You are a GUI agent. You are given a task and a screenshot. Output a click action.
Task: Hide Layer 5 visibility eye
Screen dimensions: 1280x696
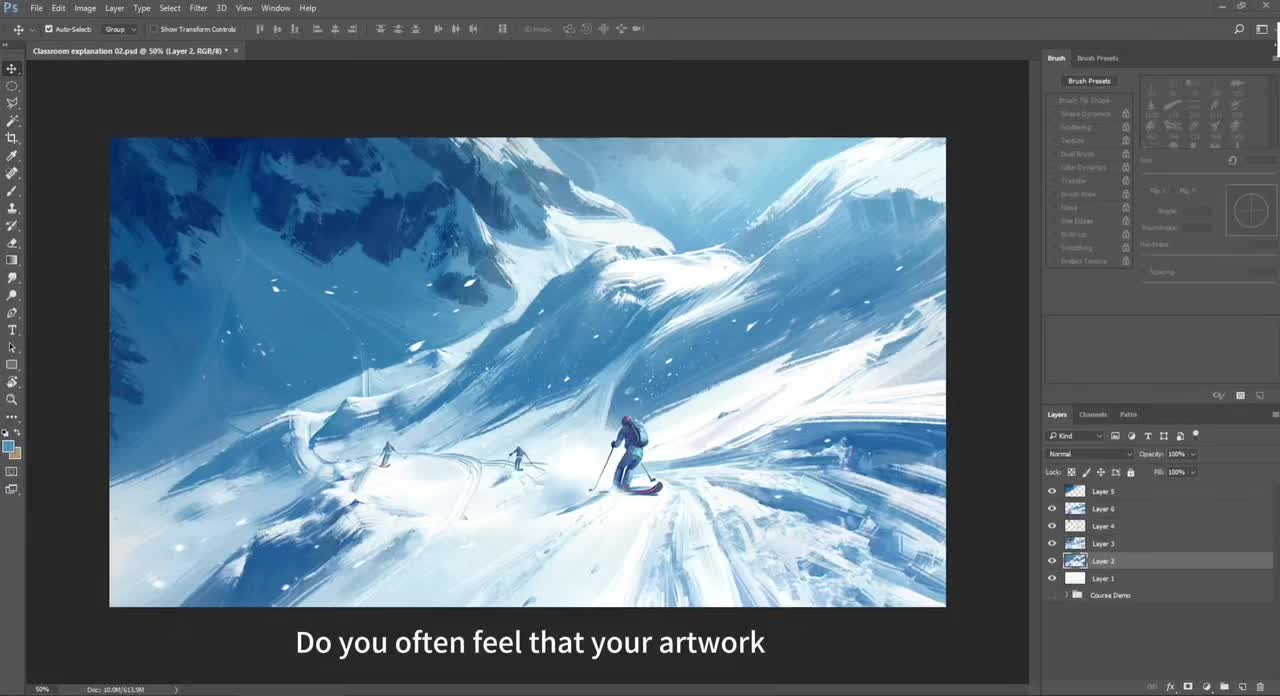(1051, 491)
